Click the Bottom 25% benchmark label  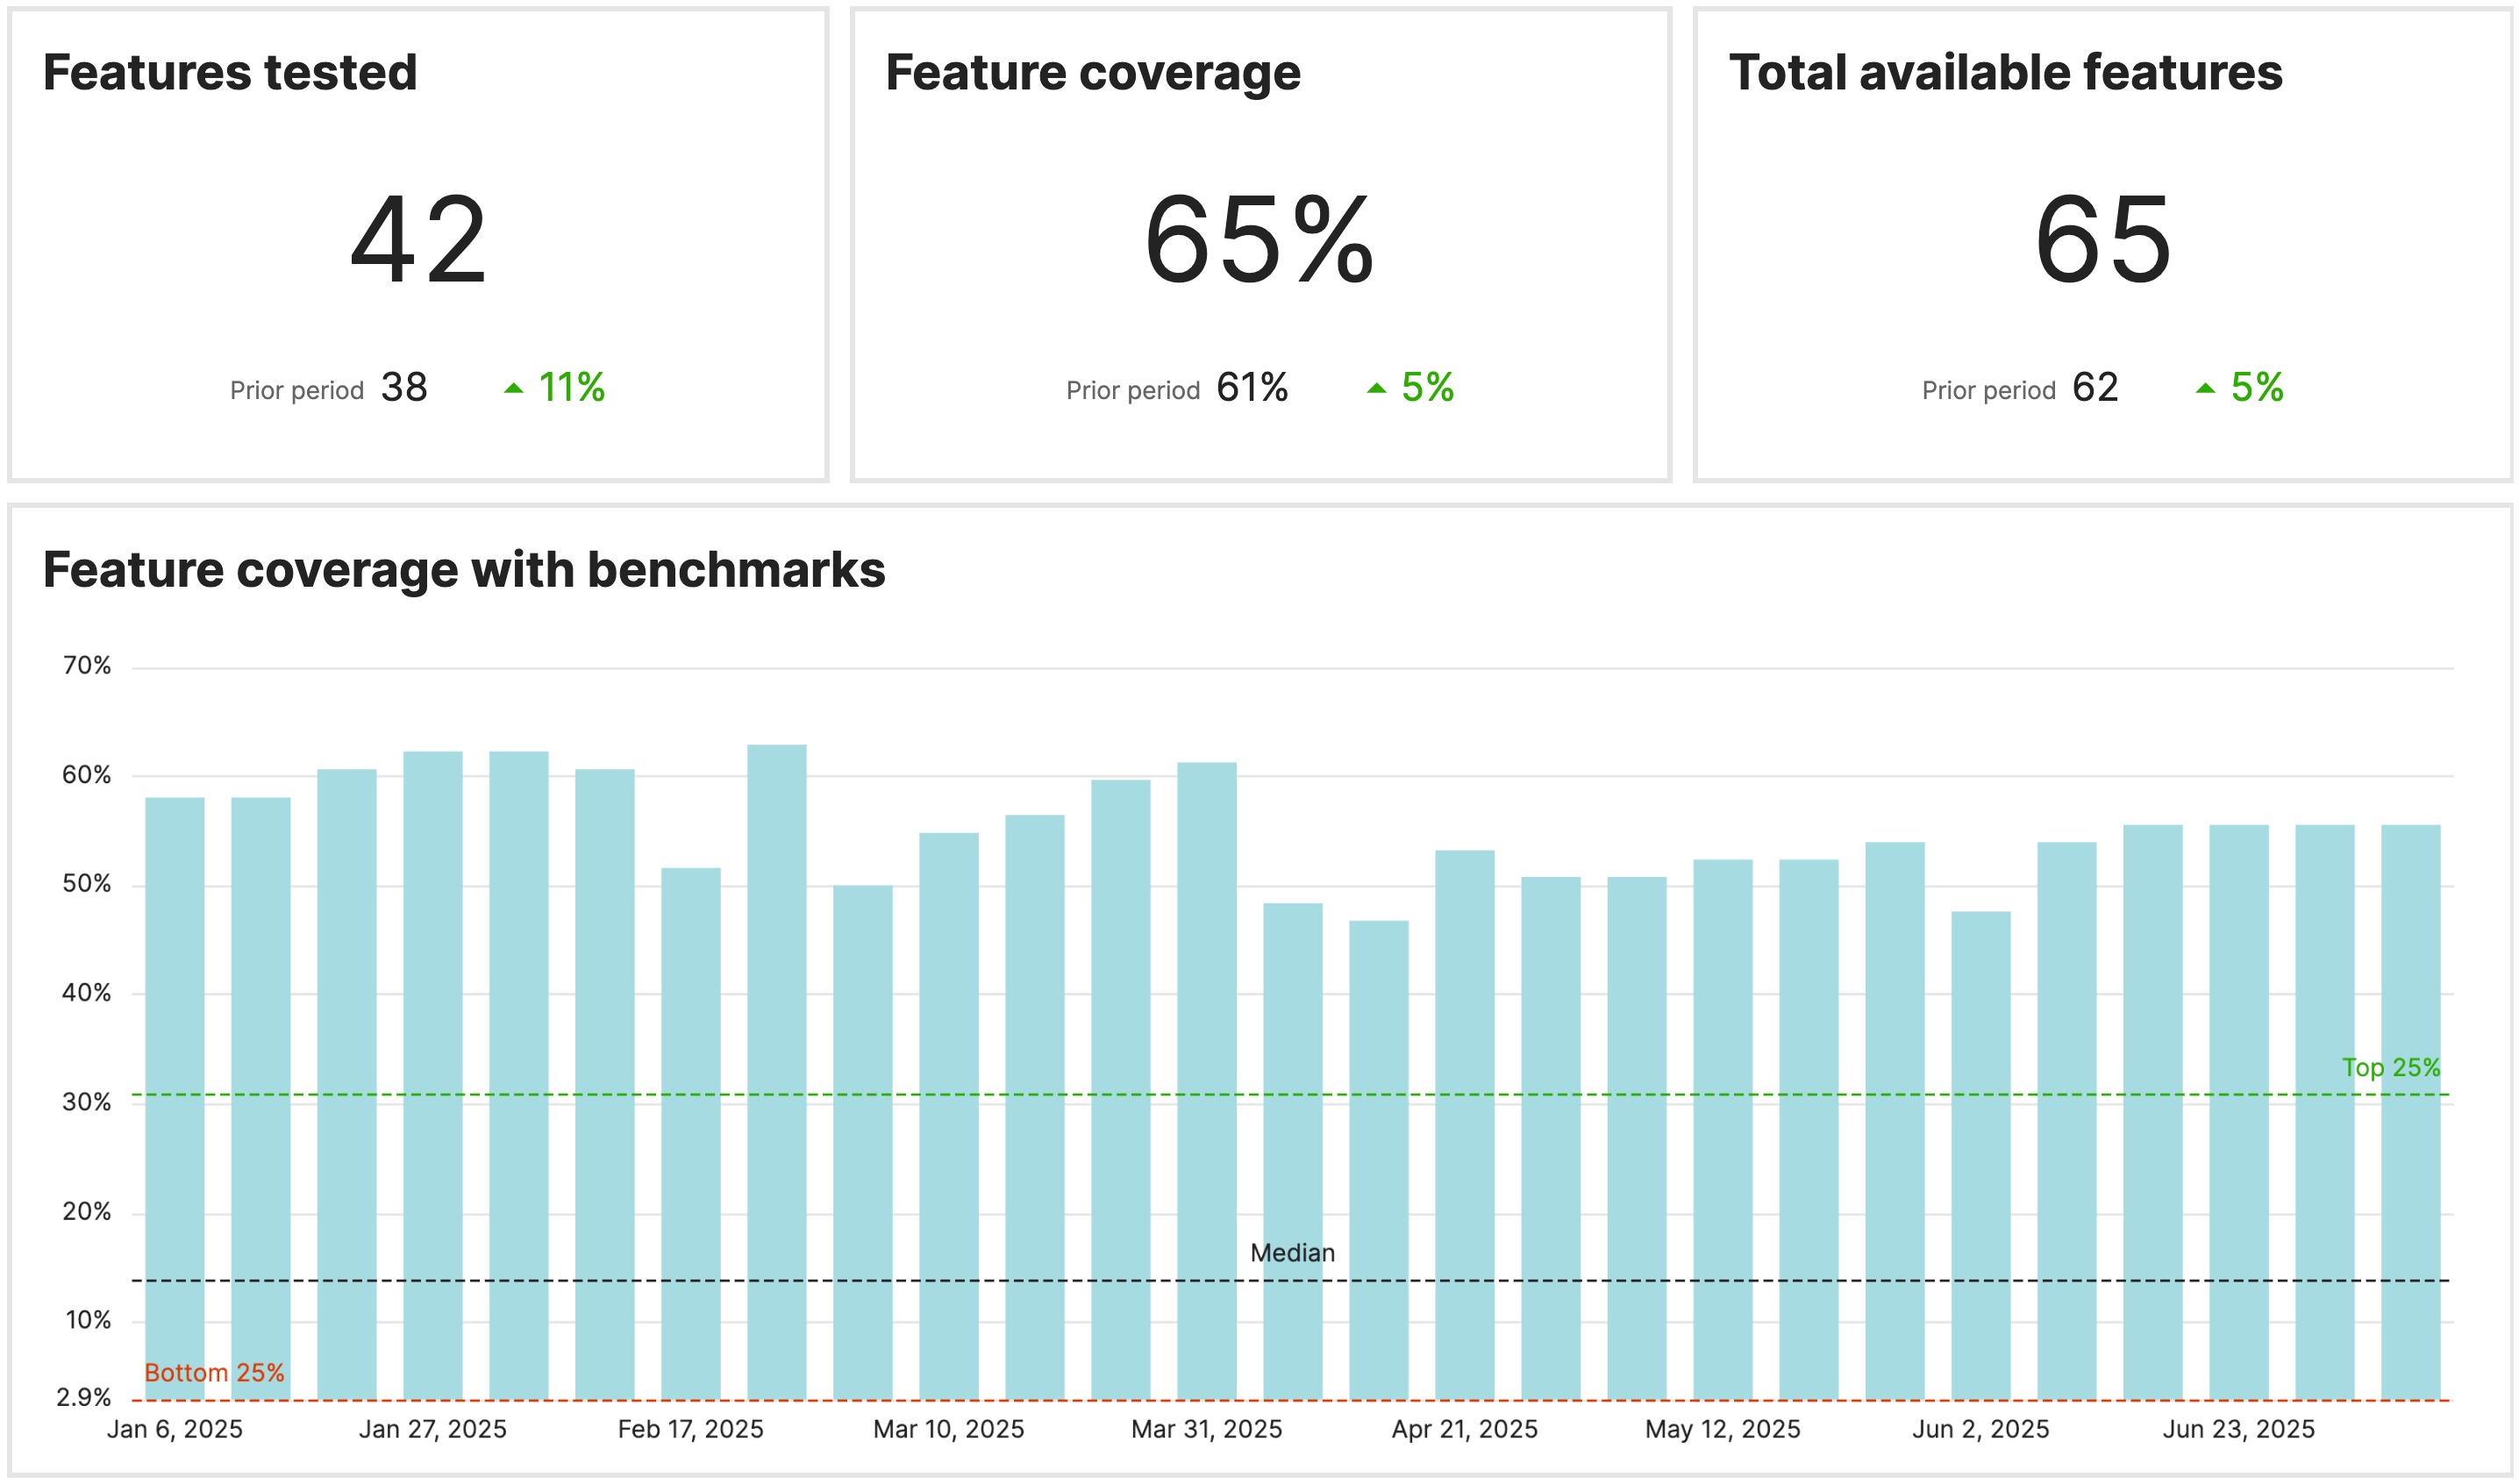point(213,1374)
